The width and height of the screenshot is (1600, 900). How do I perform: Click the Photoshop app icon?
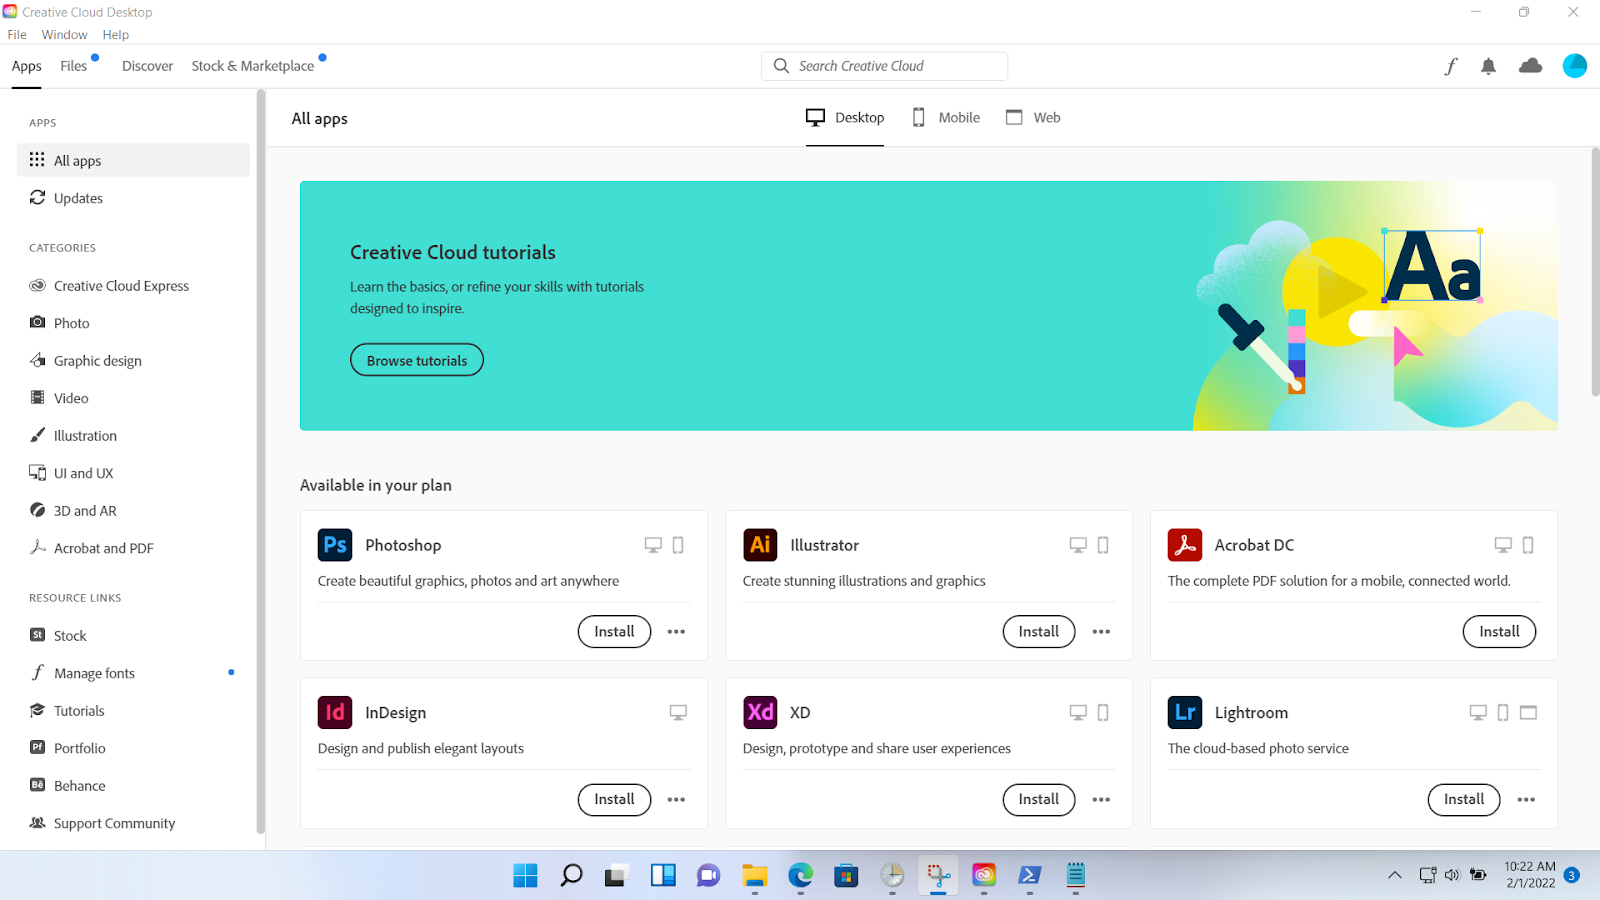pos(335,545)
